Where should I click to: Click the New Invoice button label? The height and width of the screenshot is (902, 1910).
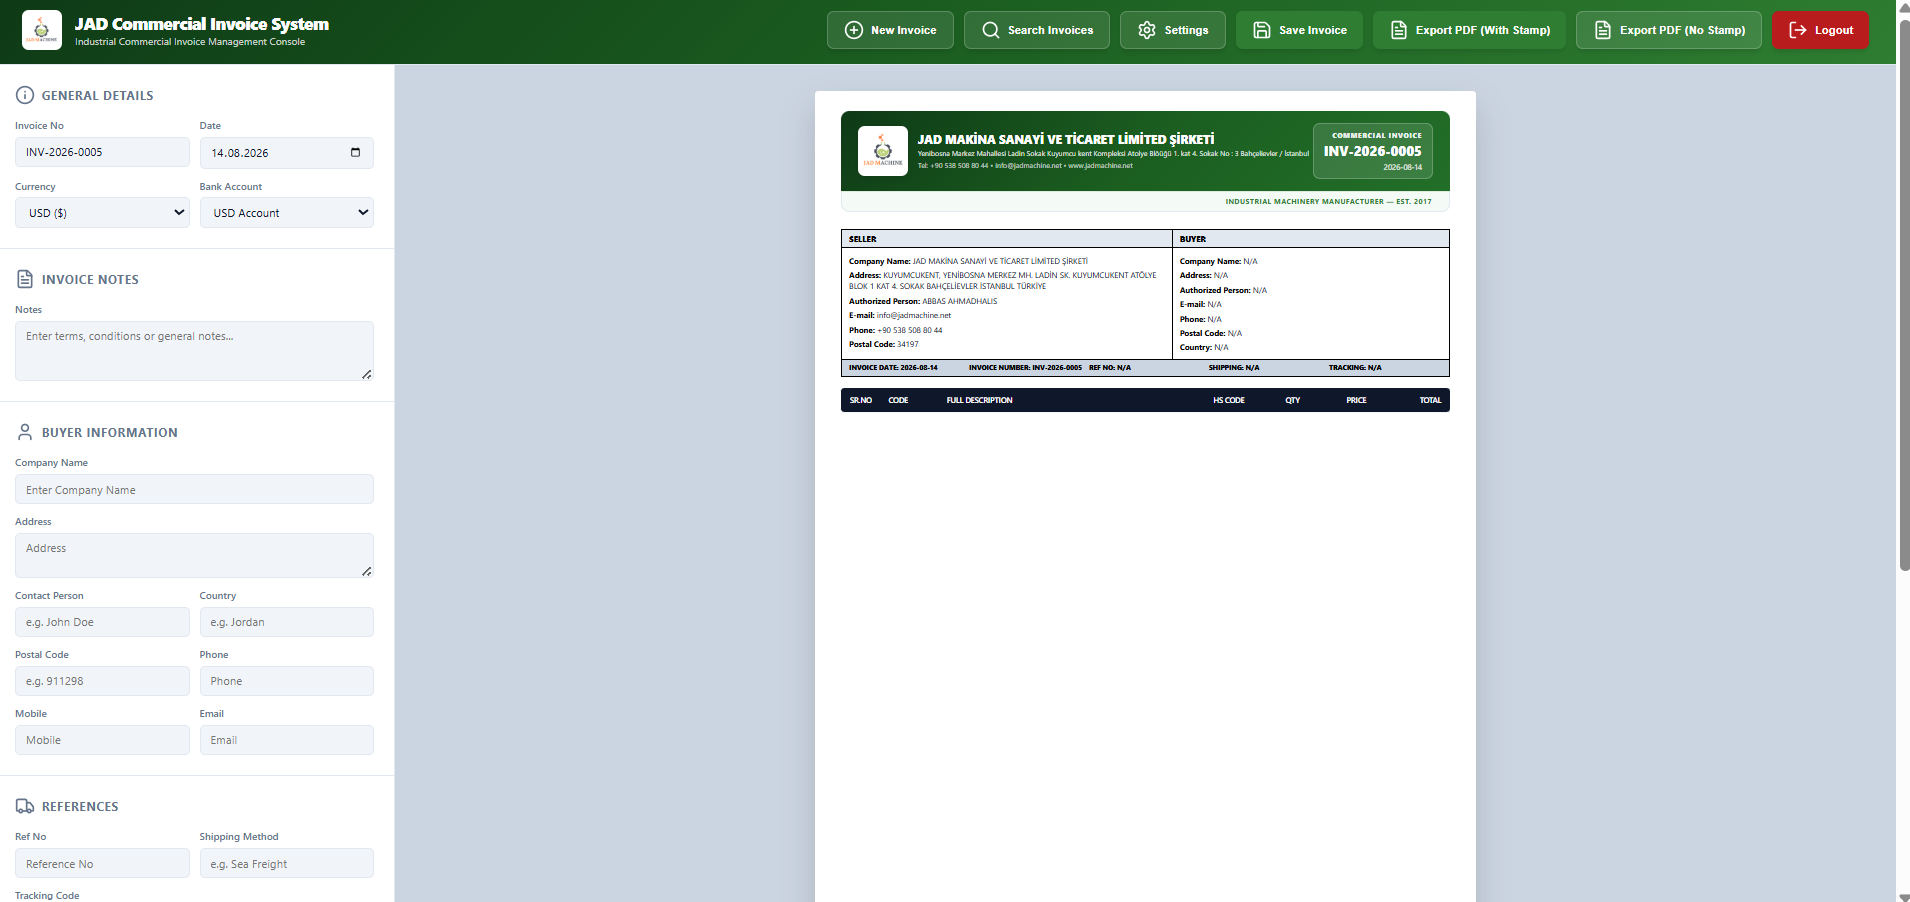904,30
